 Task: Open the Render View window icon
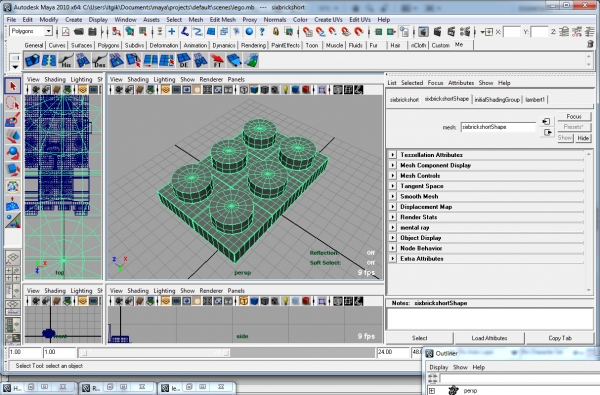[423, 32]
